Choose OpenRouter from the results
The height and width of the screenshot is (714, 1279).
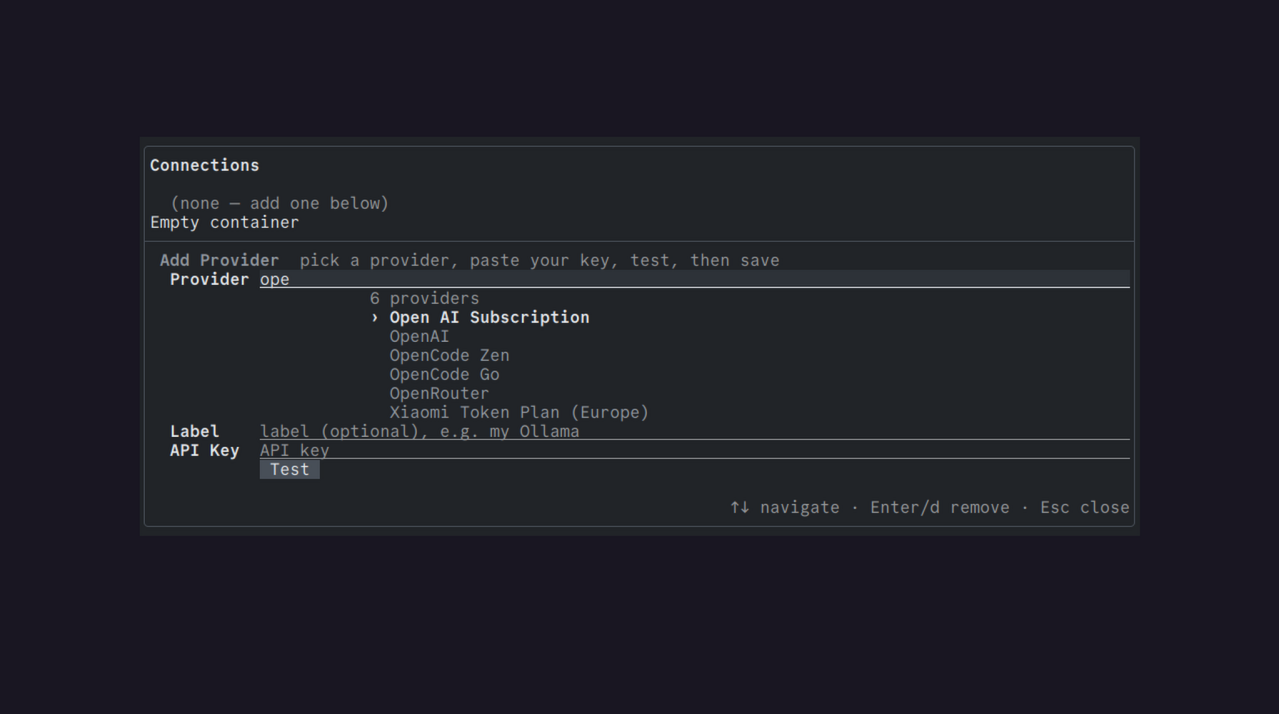[439, 393]
